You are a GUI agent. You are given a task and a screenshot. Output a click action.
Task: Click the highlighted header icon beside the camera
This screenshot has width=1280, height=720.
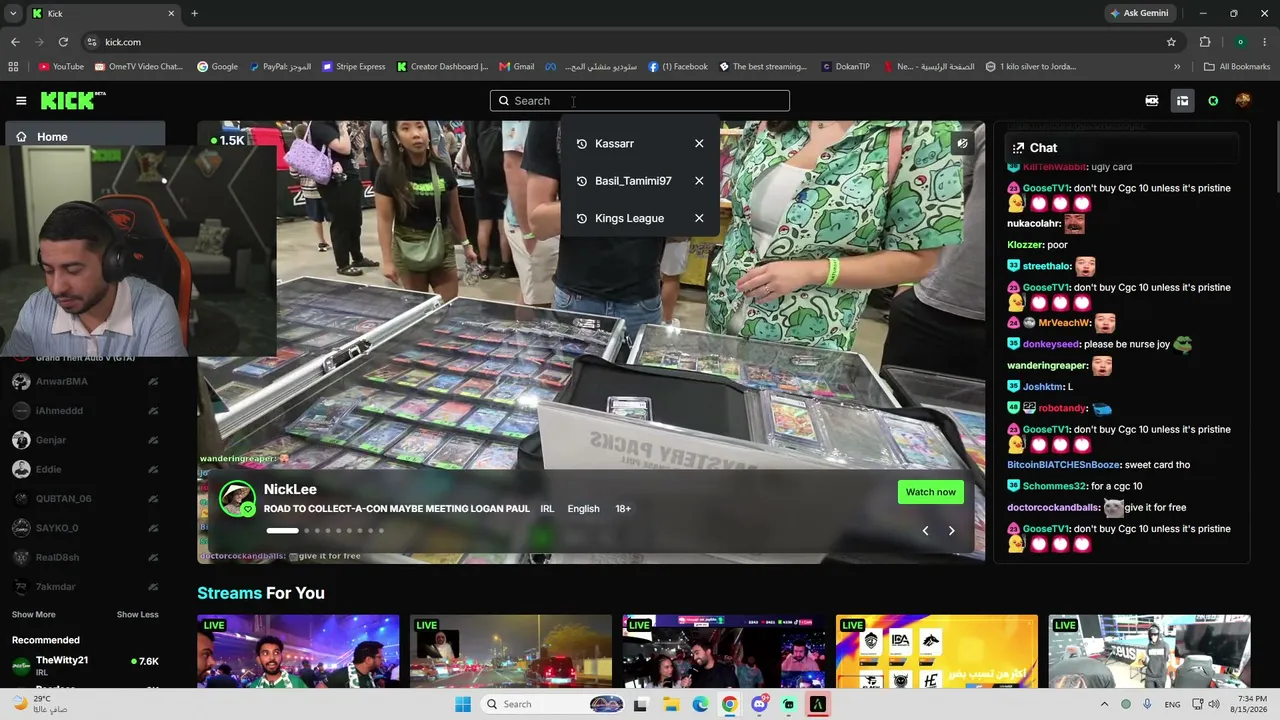coord(1182,100)
